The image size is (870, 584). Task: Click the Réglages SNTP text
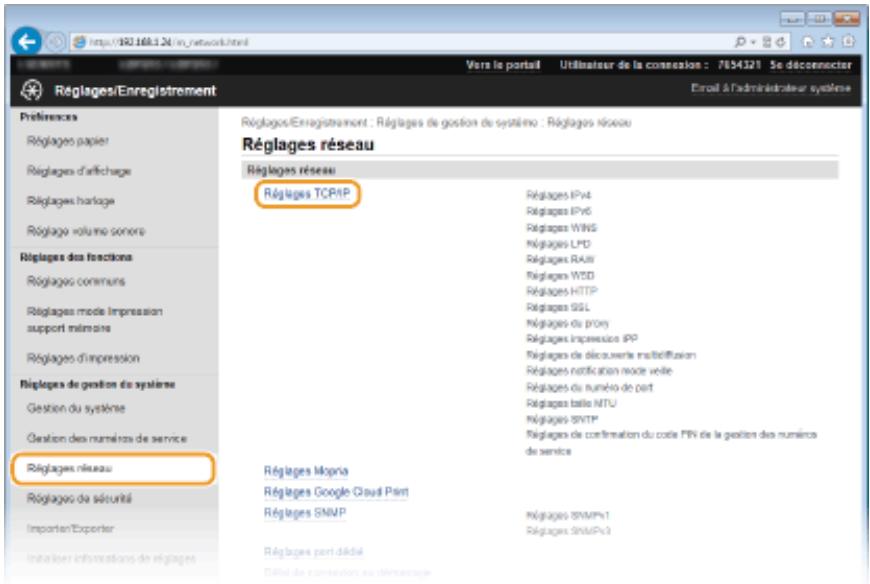pyautogui.click(x=562, y=420)
